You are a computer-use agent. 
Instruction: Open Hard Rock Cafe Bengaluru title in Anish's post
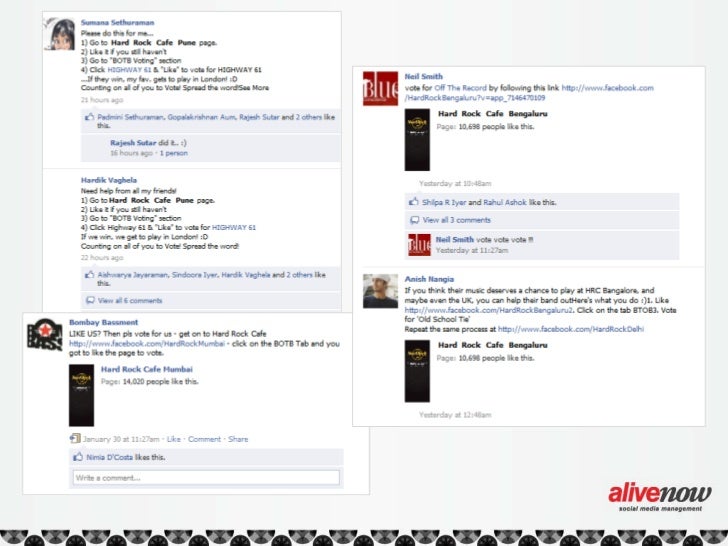pos(493,345)
